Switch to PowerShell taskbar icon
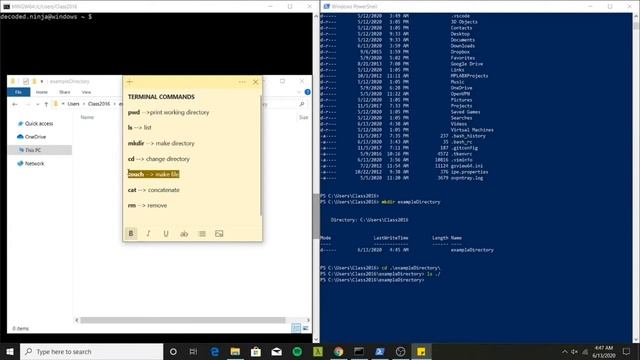Screen dimensions: 640x360 coord(380,351)
